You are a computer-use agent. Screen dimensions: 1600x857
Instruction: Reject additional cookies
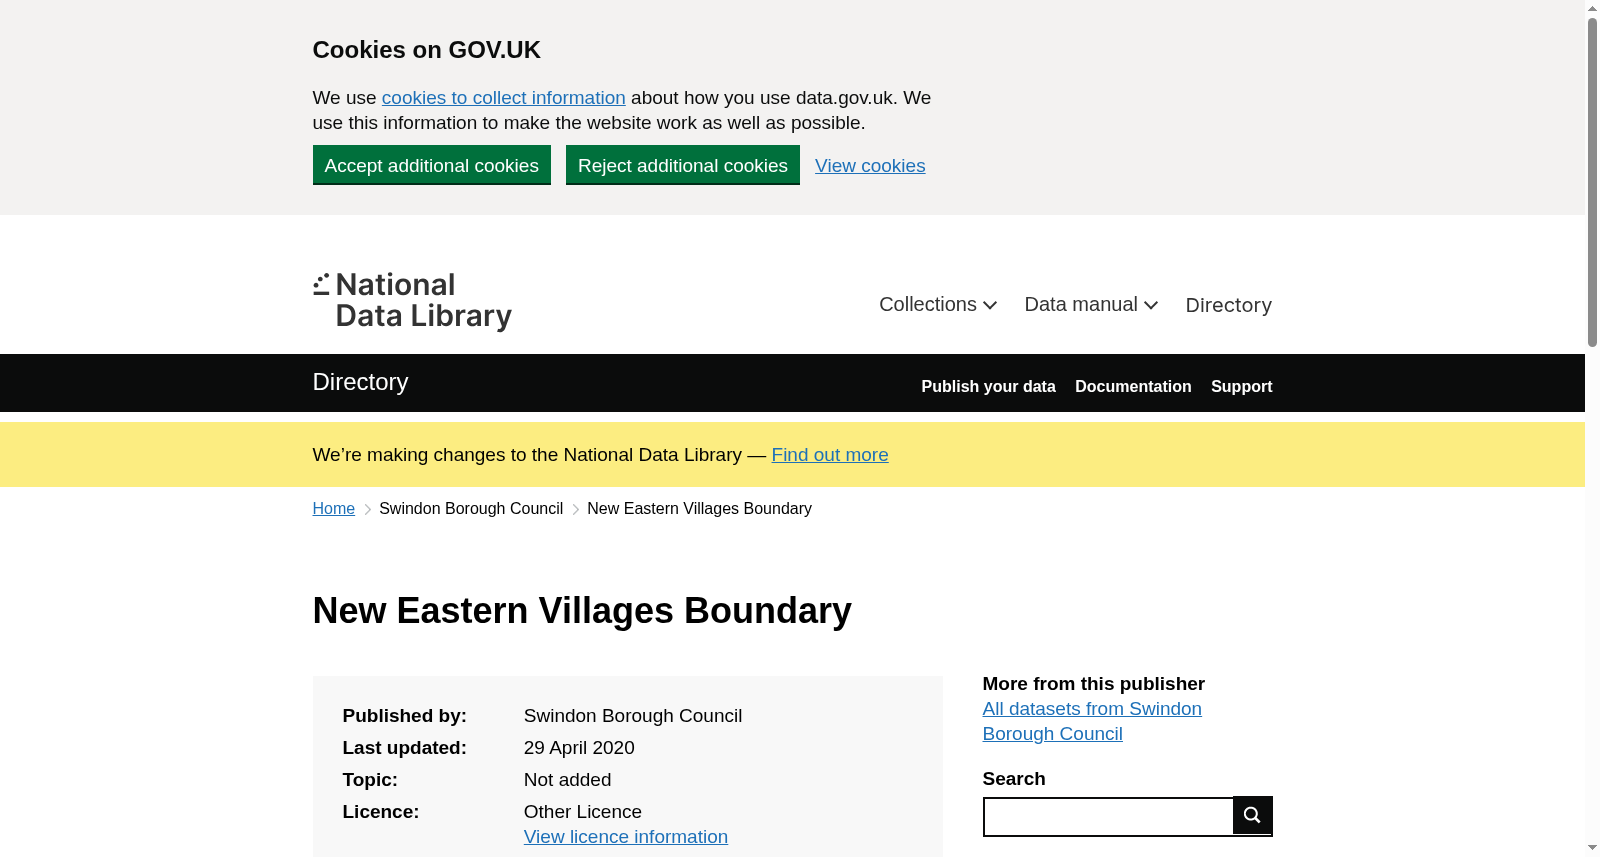[x=683, y=165]
